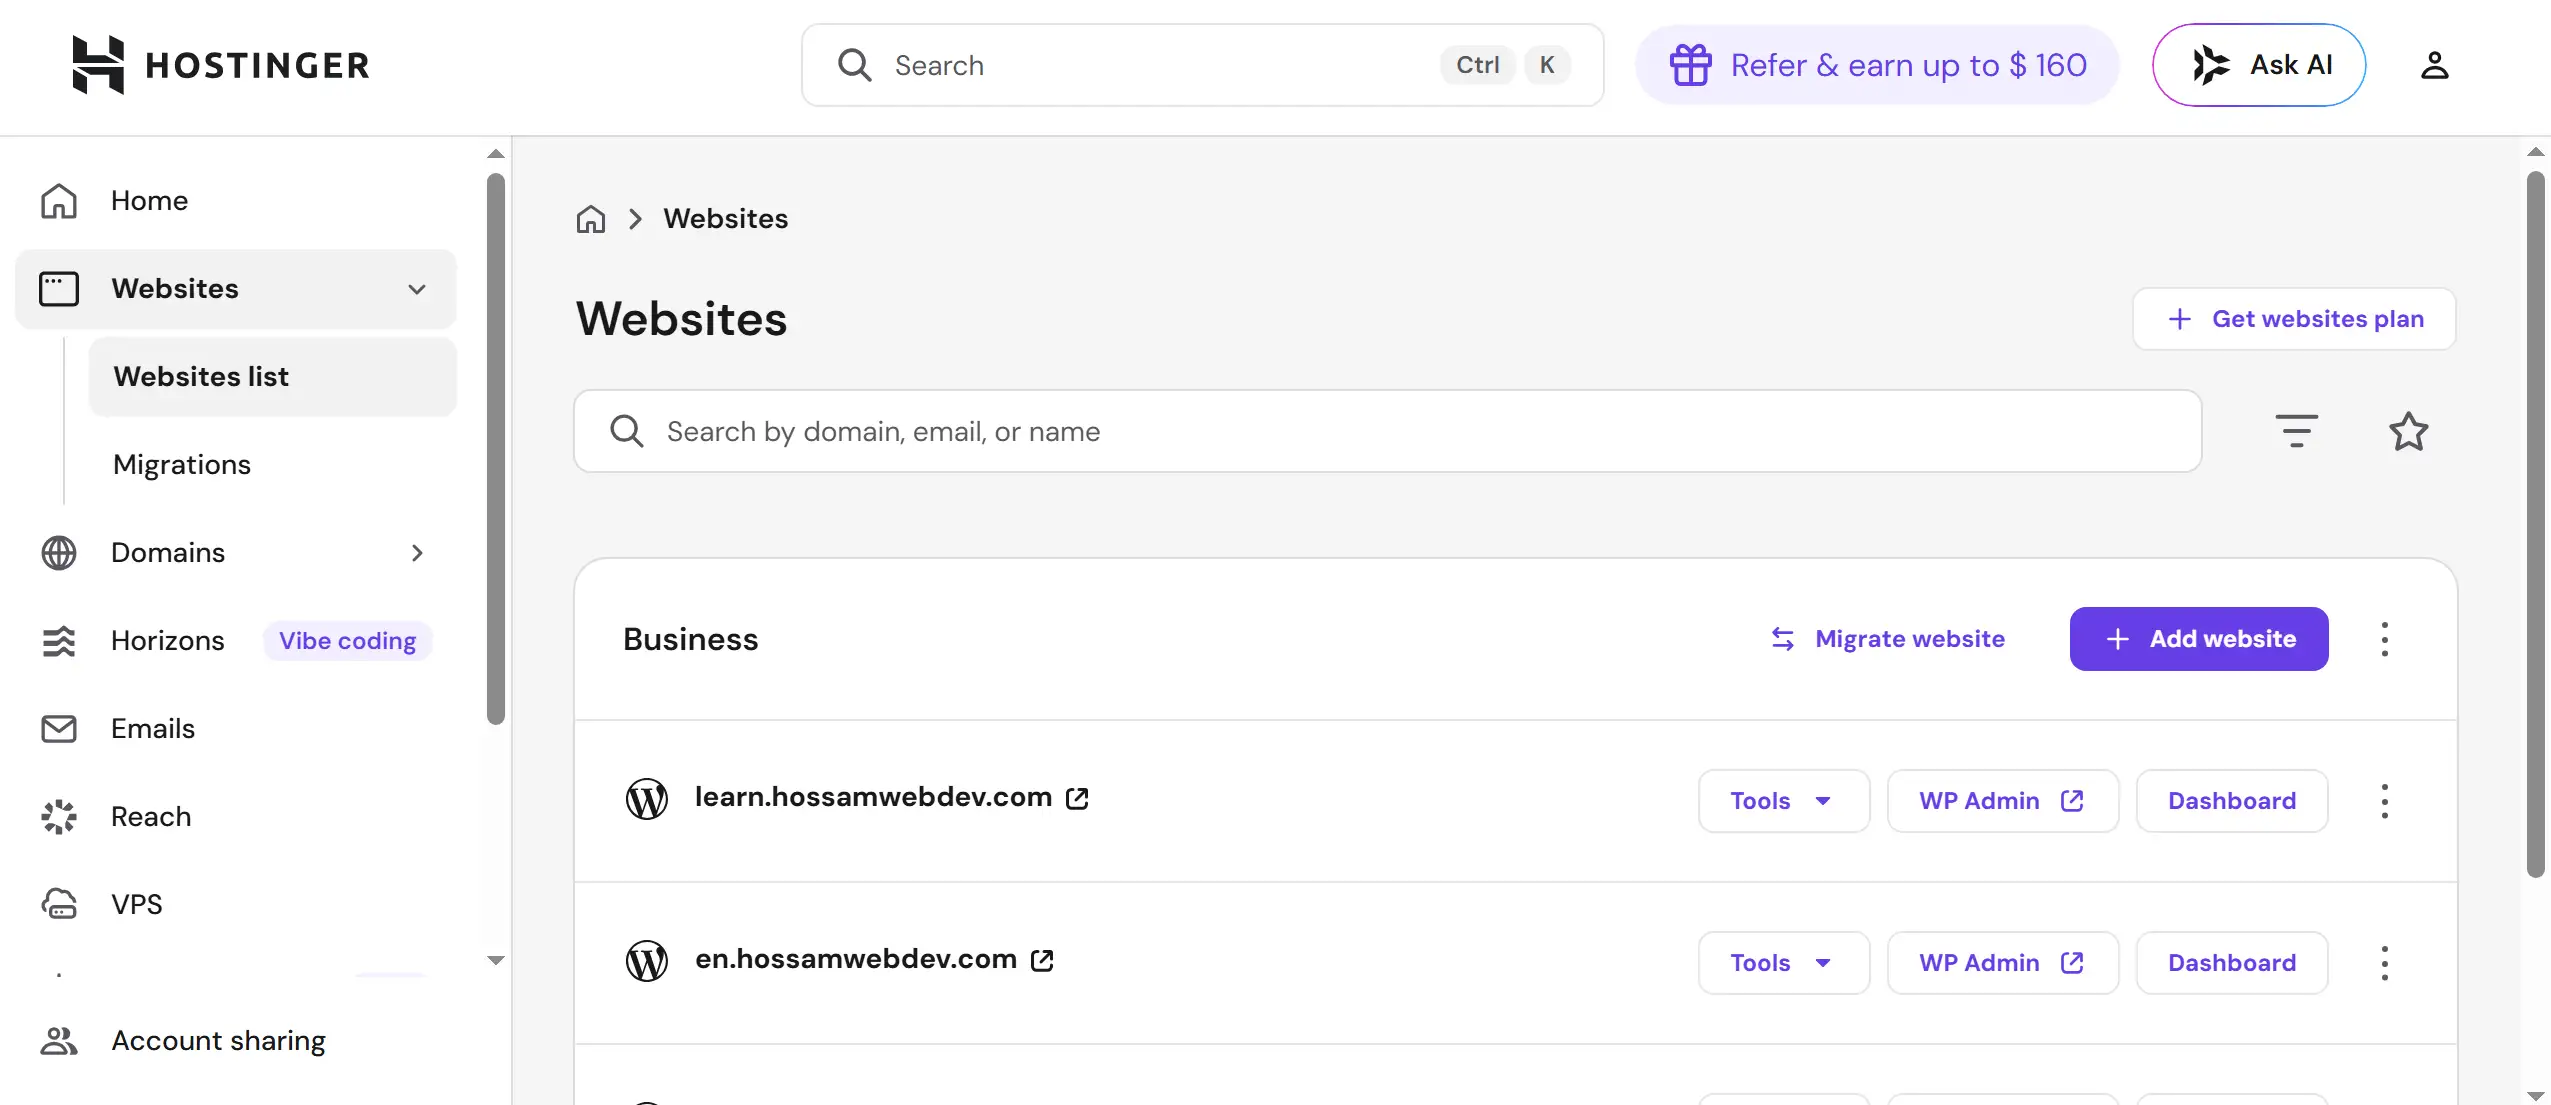2551x1105 pixels.
Task: Open three-dot menu for learn.hossamwebdev.com
Action: 2384,801
